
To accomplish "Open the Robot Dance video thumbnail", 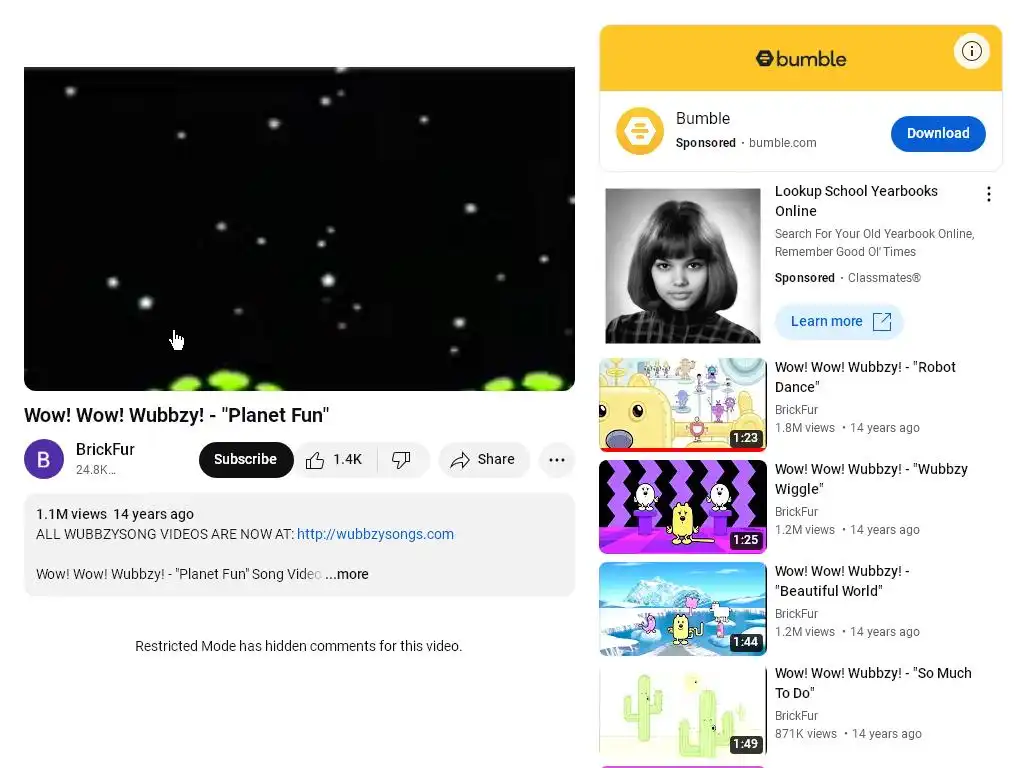I will [x=682, y=404].
